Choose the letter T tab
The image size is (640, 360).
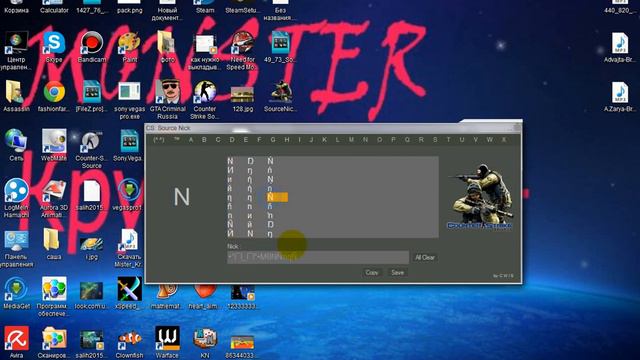[448, 140]
